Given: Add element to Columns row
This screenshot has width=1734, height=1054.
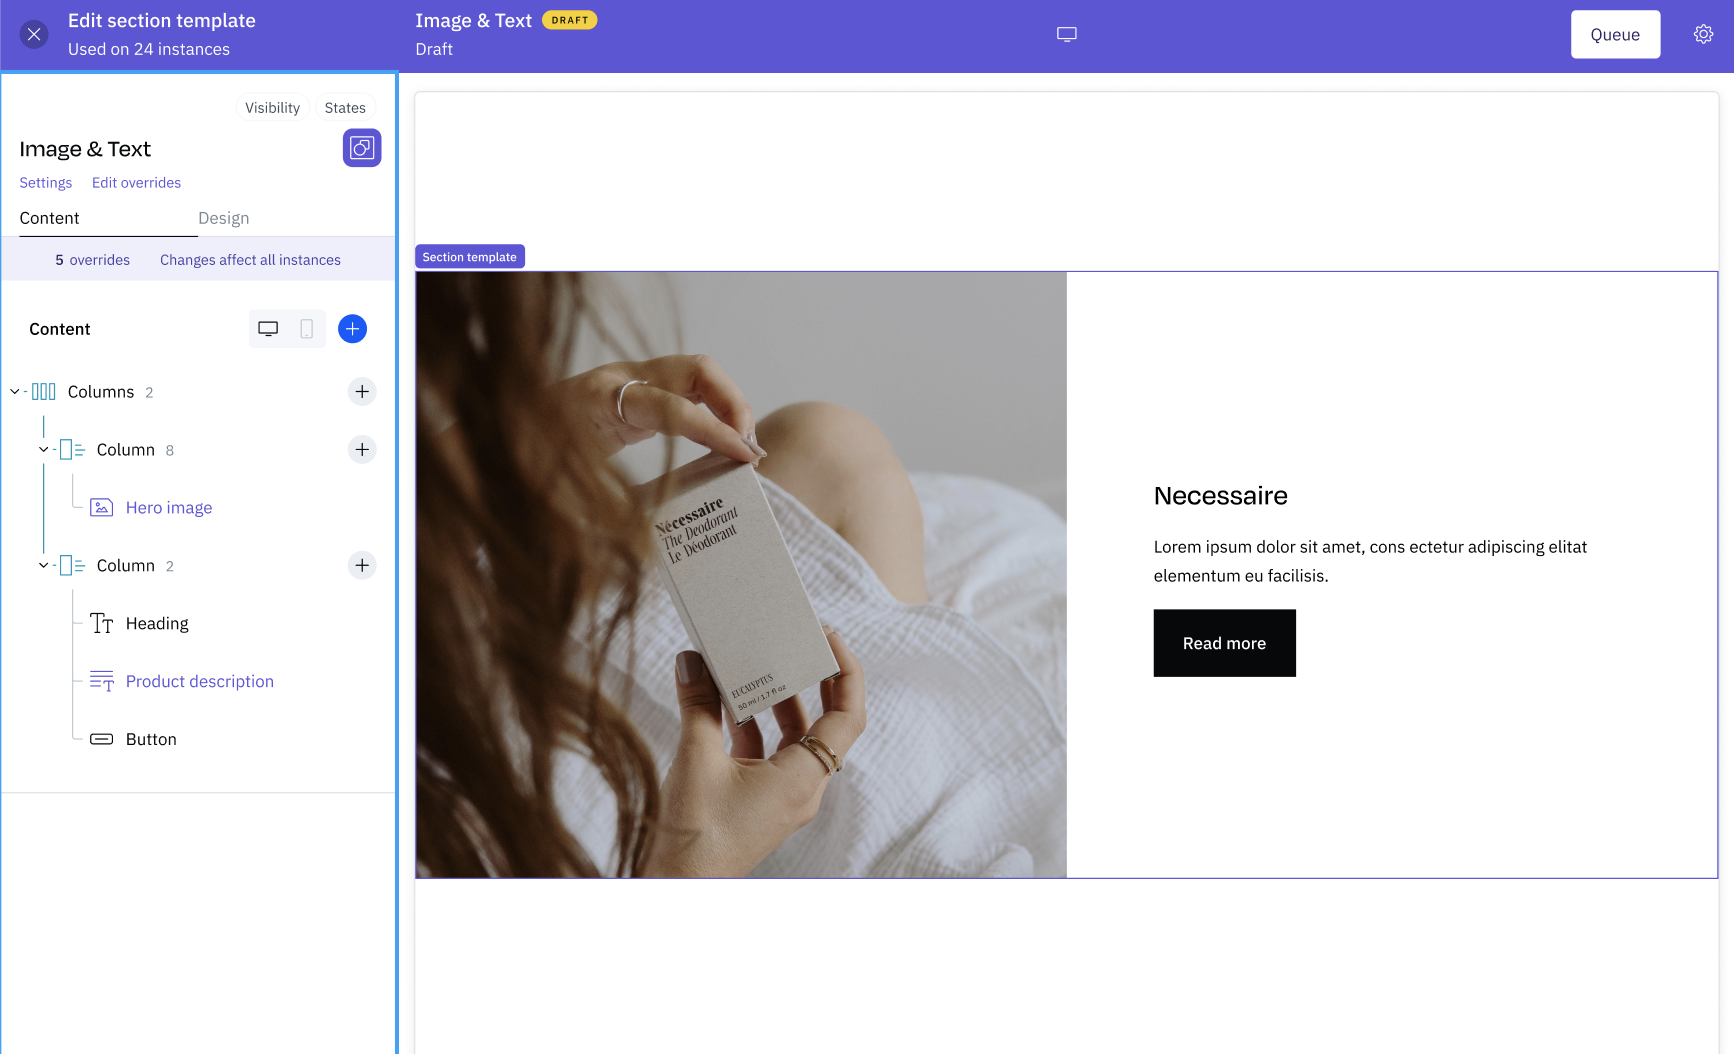Looking at the screenshot, I should [x=362, y=392].
